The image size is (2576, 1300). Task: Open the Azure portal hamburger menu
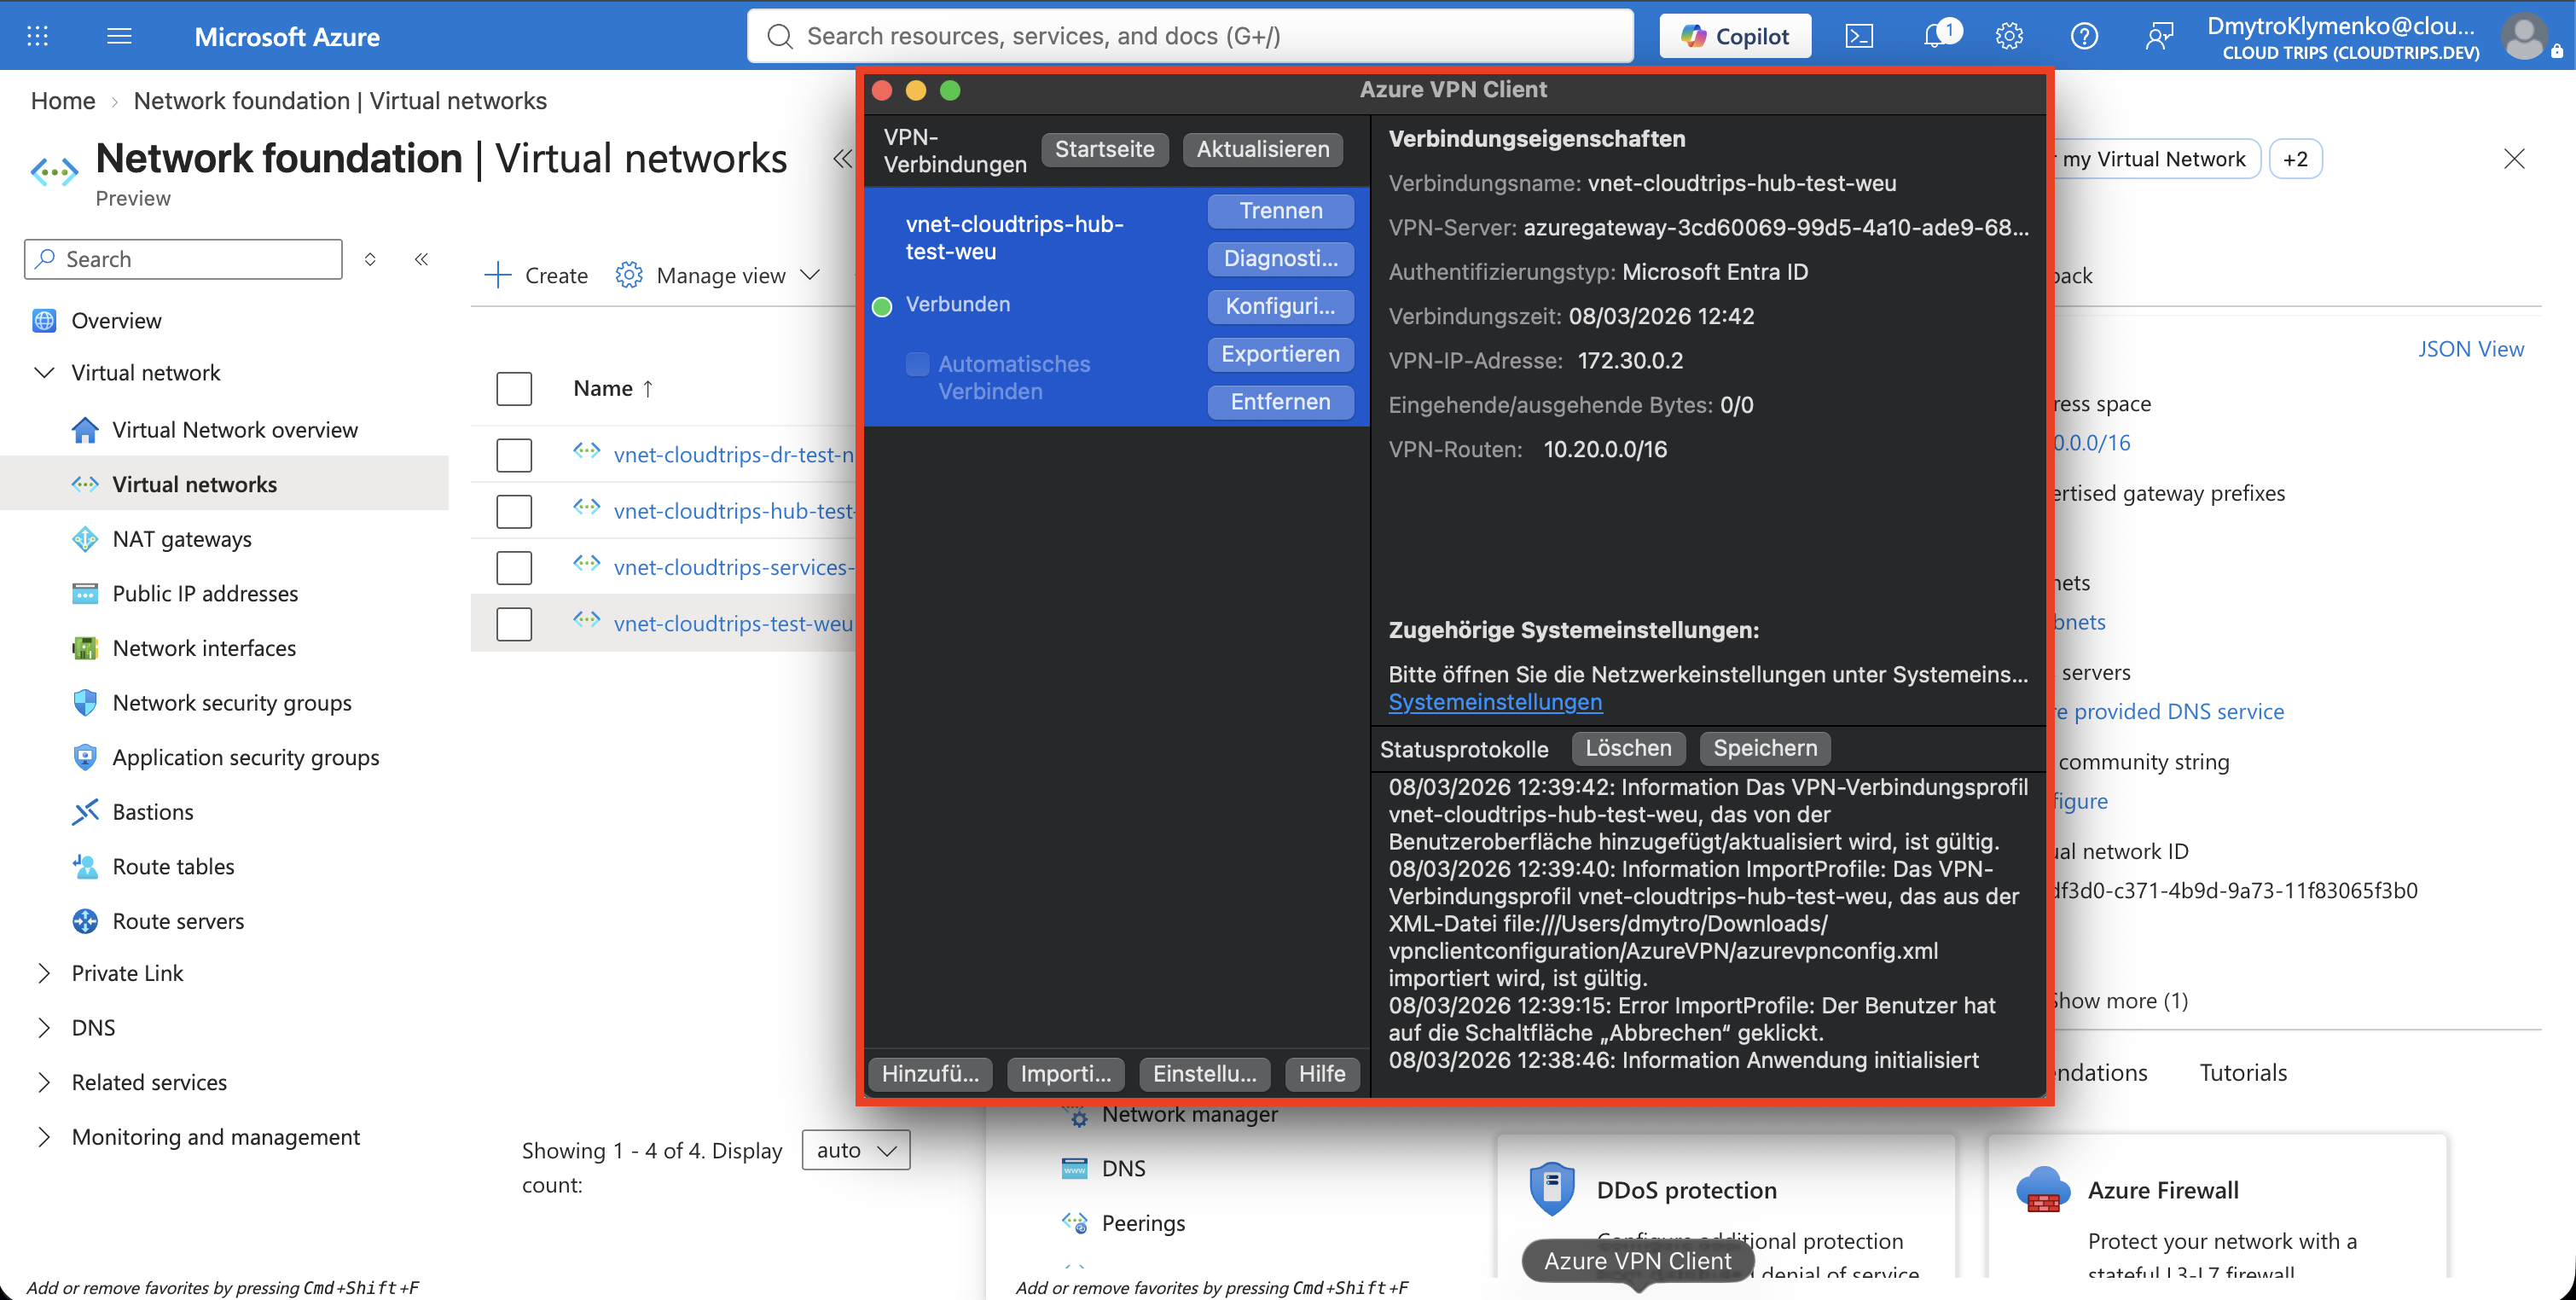click(119, 36)
